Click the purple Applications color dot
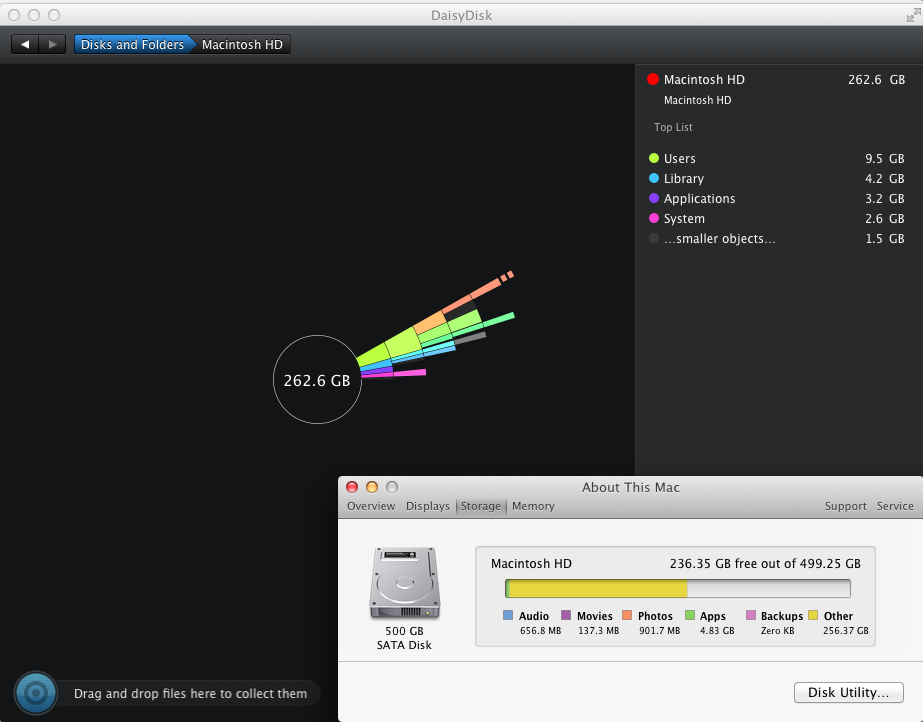The width and height of the screenshot is (923, 722). point(653,198)
